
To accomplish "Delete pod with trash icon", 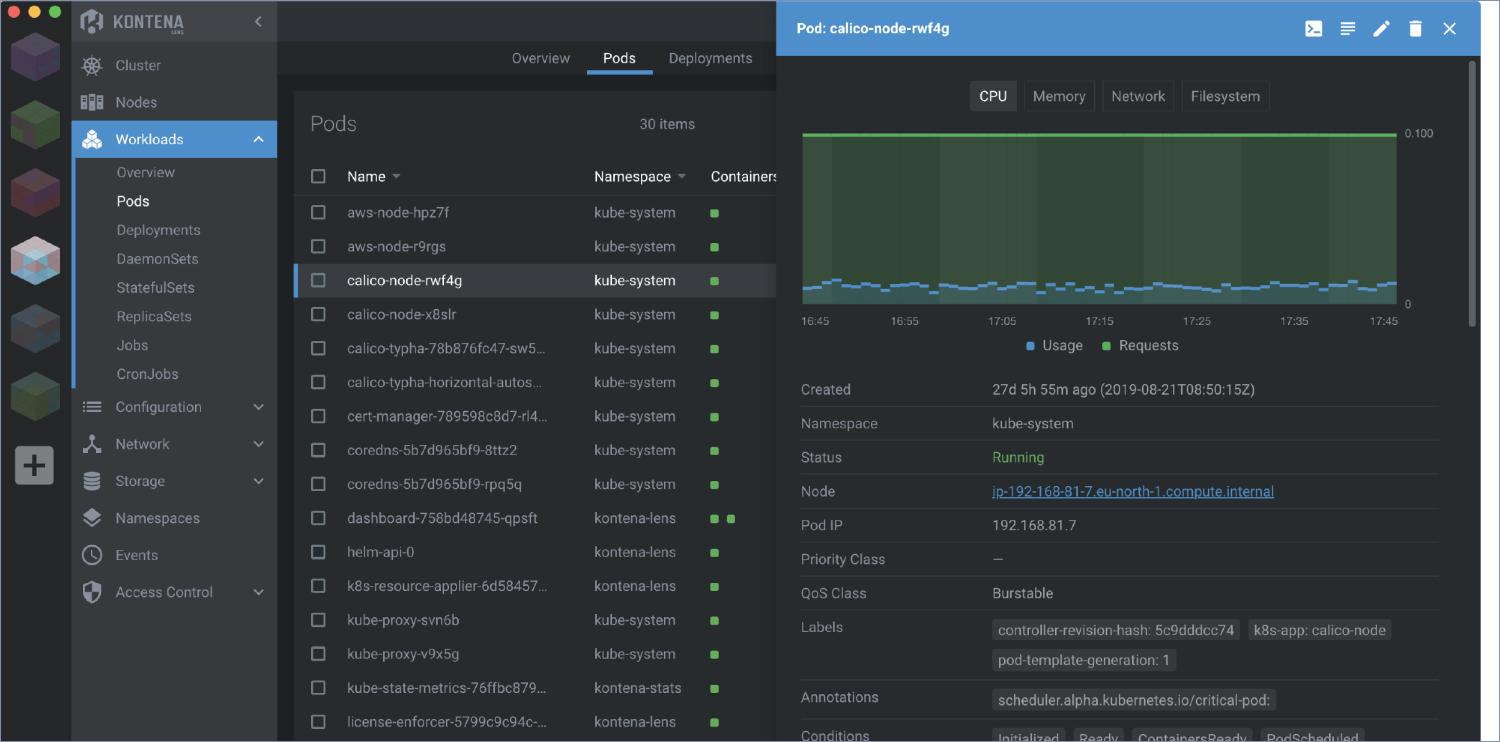I will (x=1415, y=29).
